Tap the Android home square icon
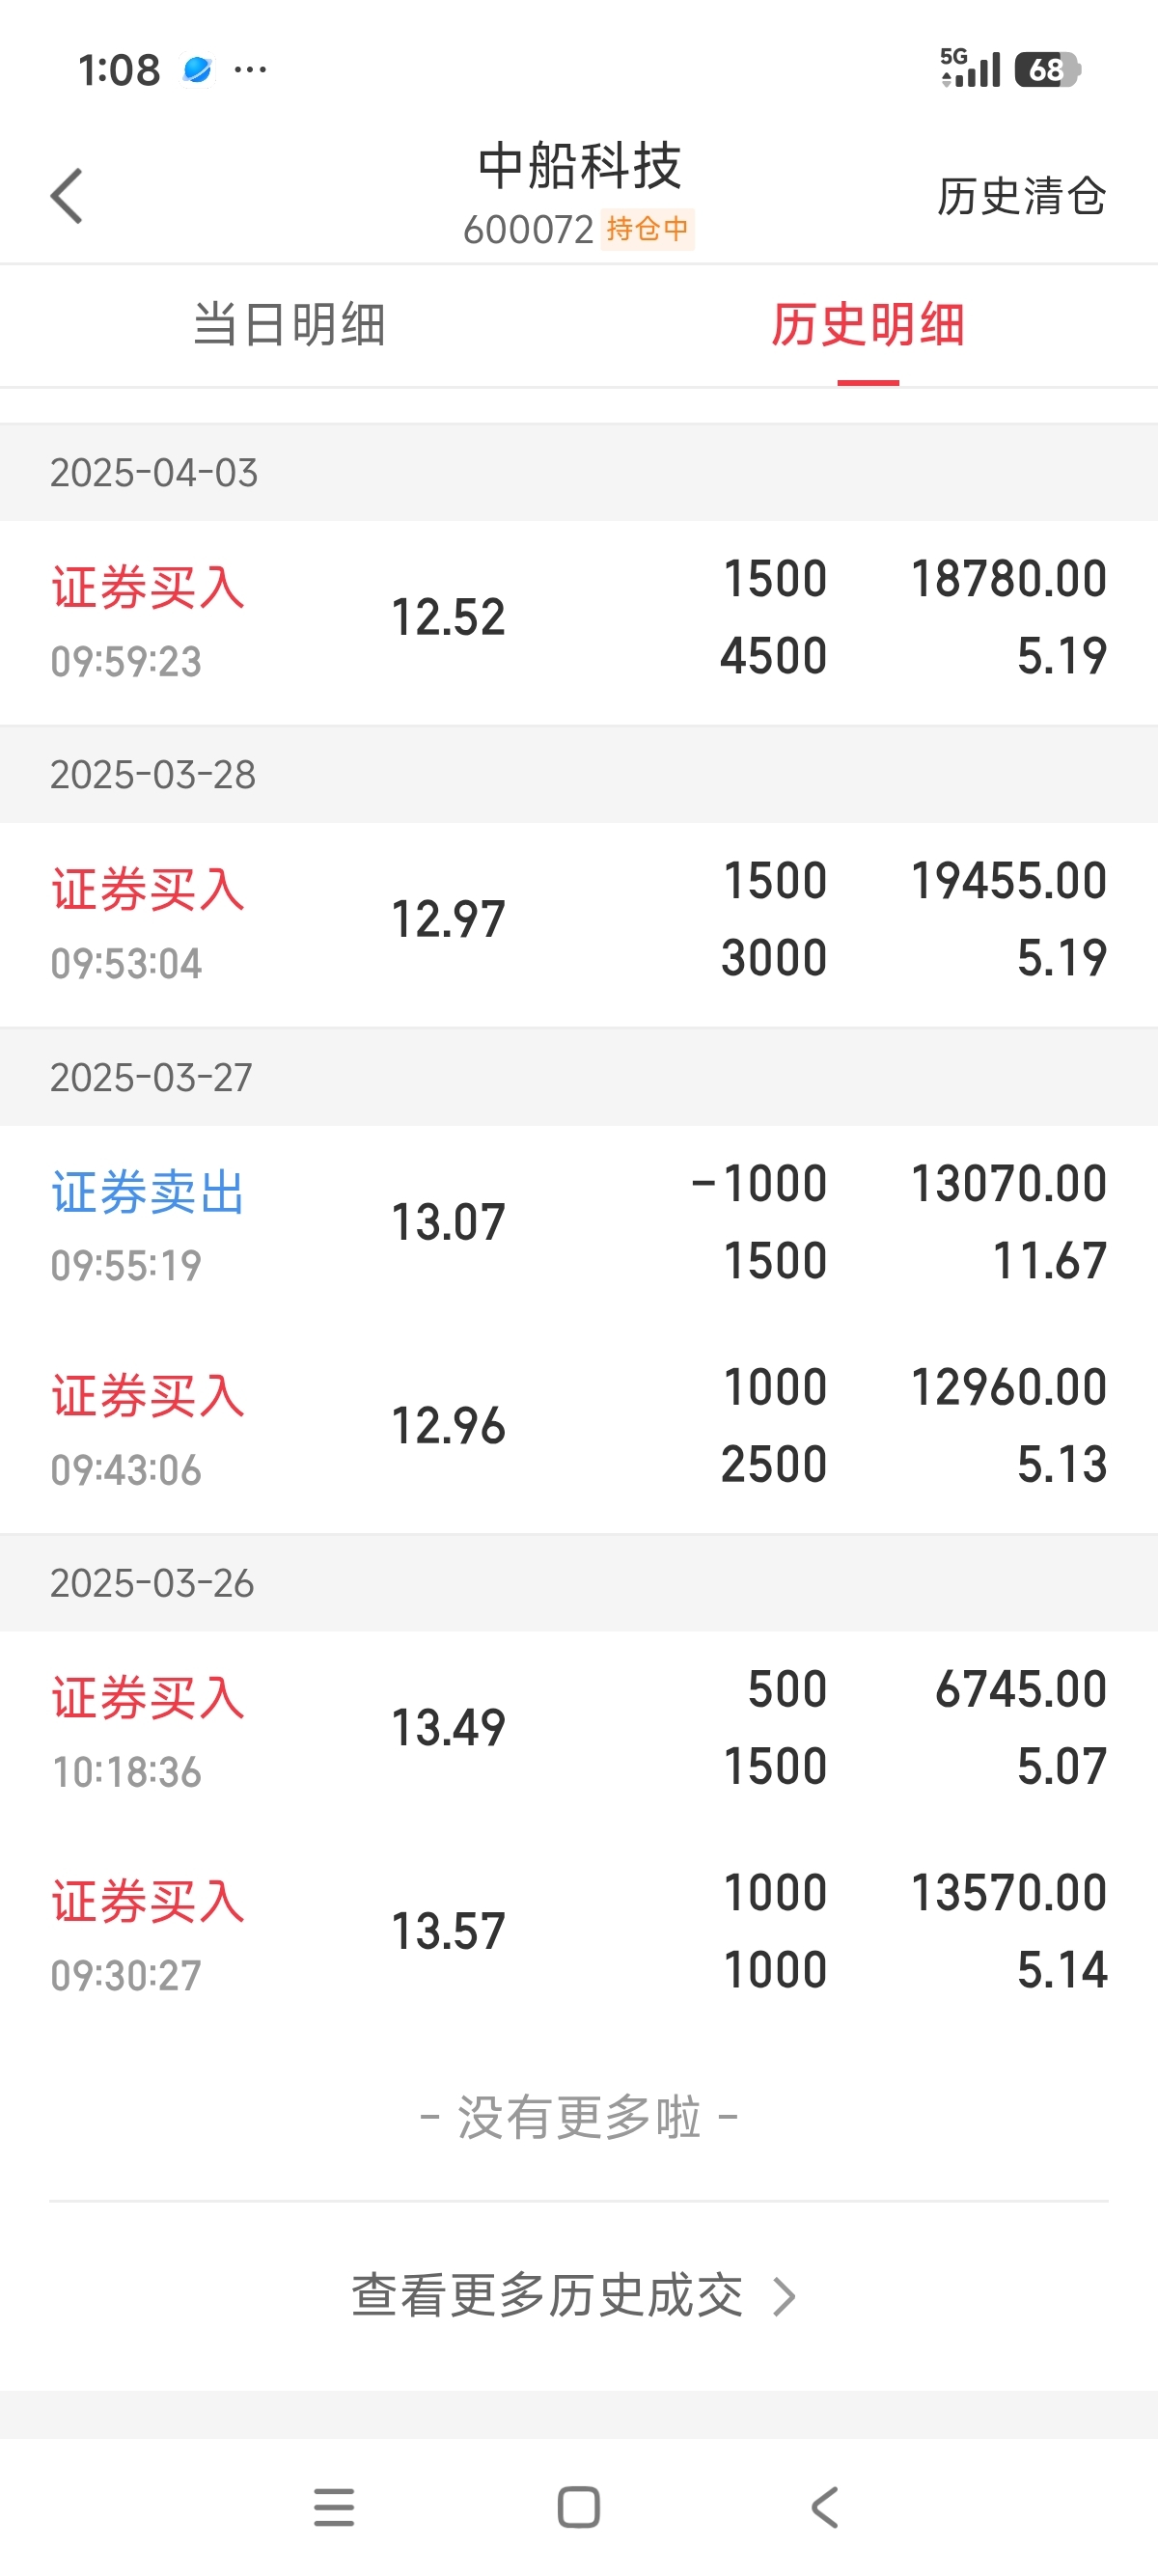 tap(579, 2507)
